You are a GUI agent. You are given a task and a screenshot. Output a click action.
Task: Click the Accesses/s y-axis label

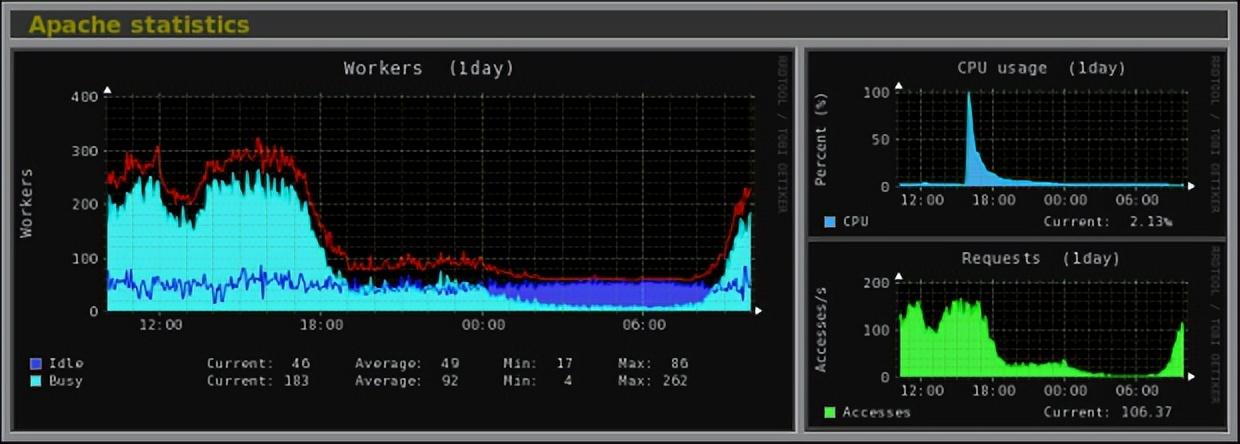(821, 330)
